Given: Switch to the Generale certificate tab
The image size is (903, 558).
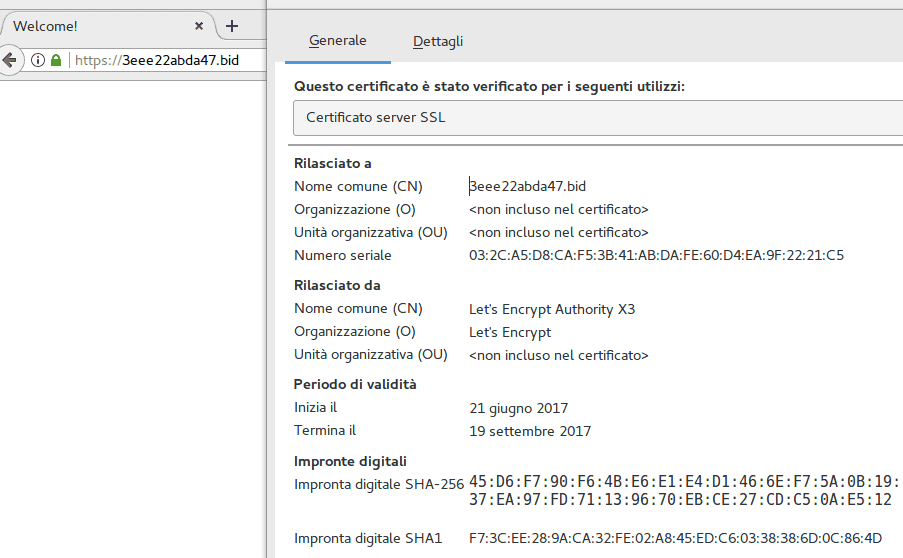Looking at the screenshot, I should tap(337, 41).
